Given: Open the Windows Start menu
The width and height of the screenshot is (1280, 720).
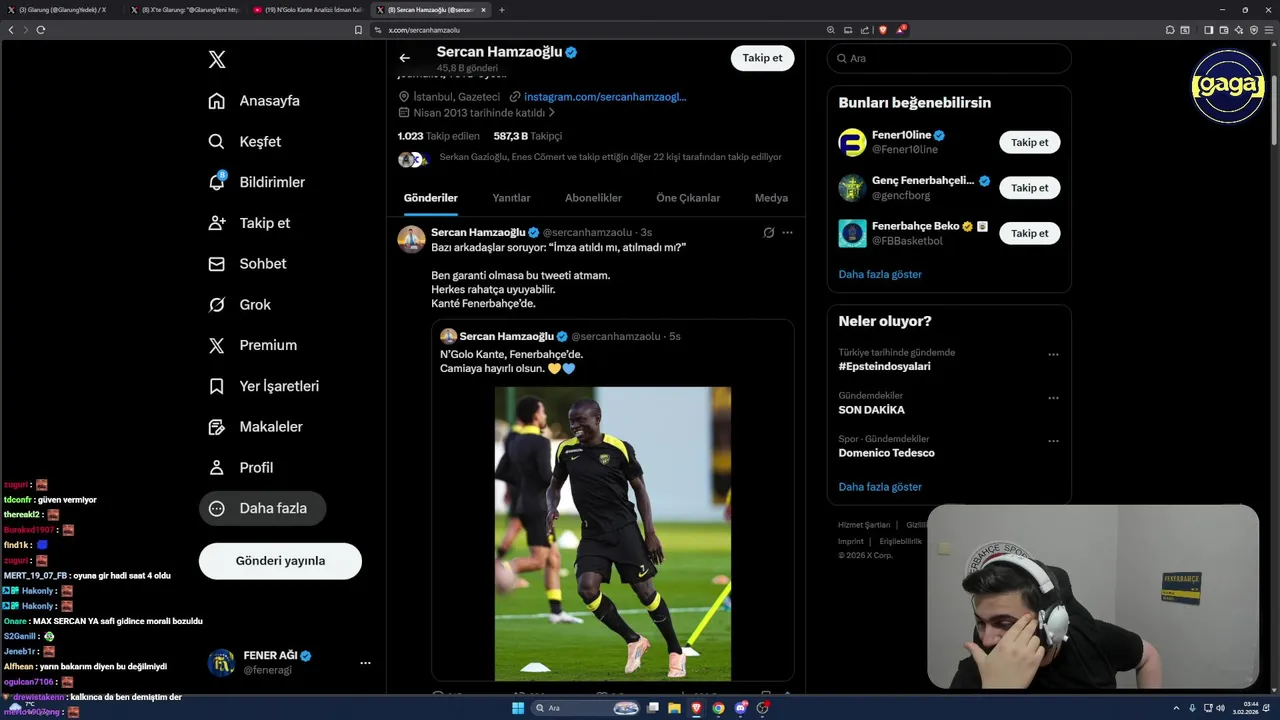Looking at the screenshot, I should coord(518,708).
